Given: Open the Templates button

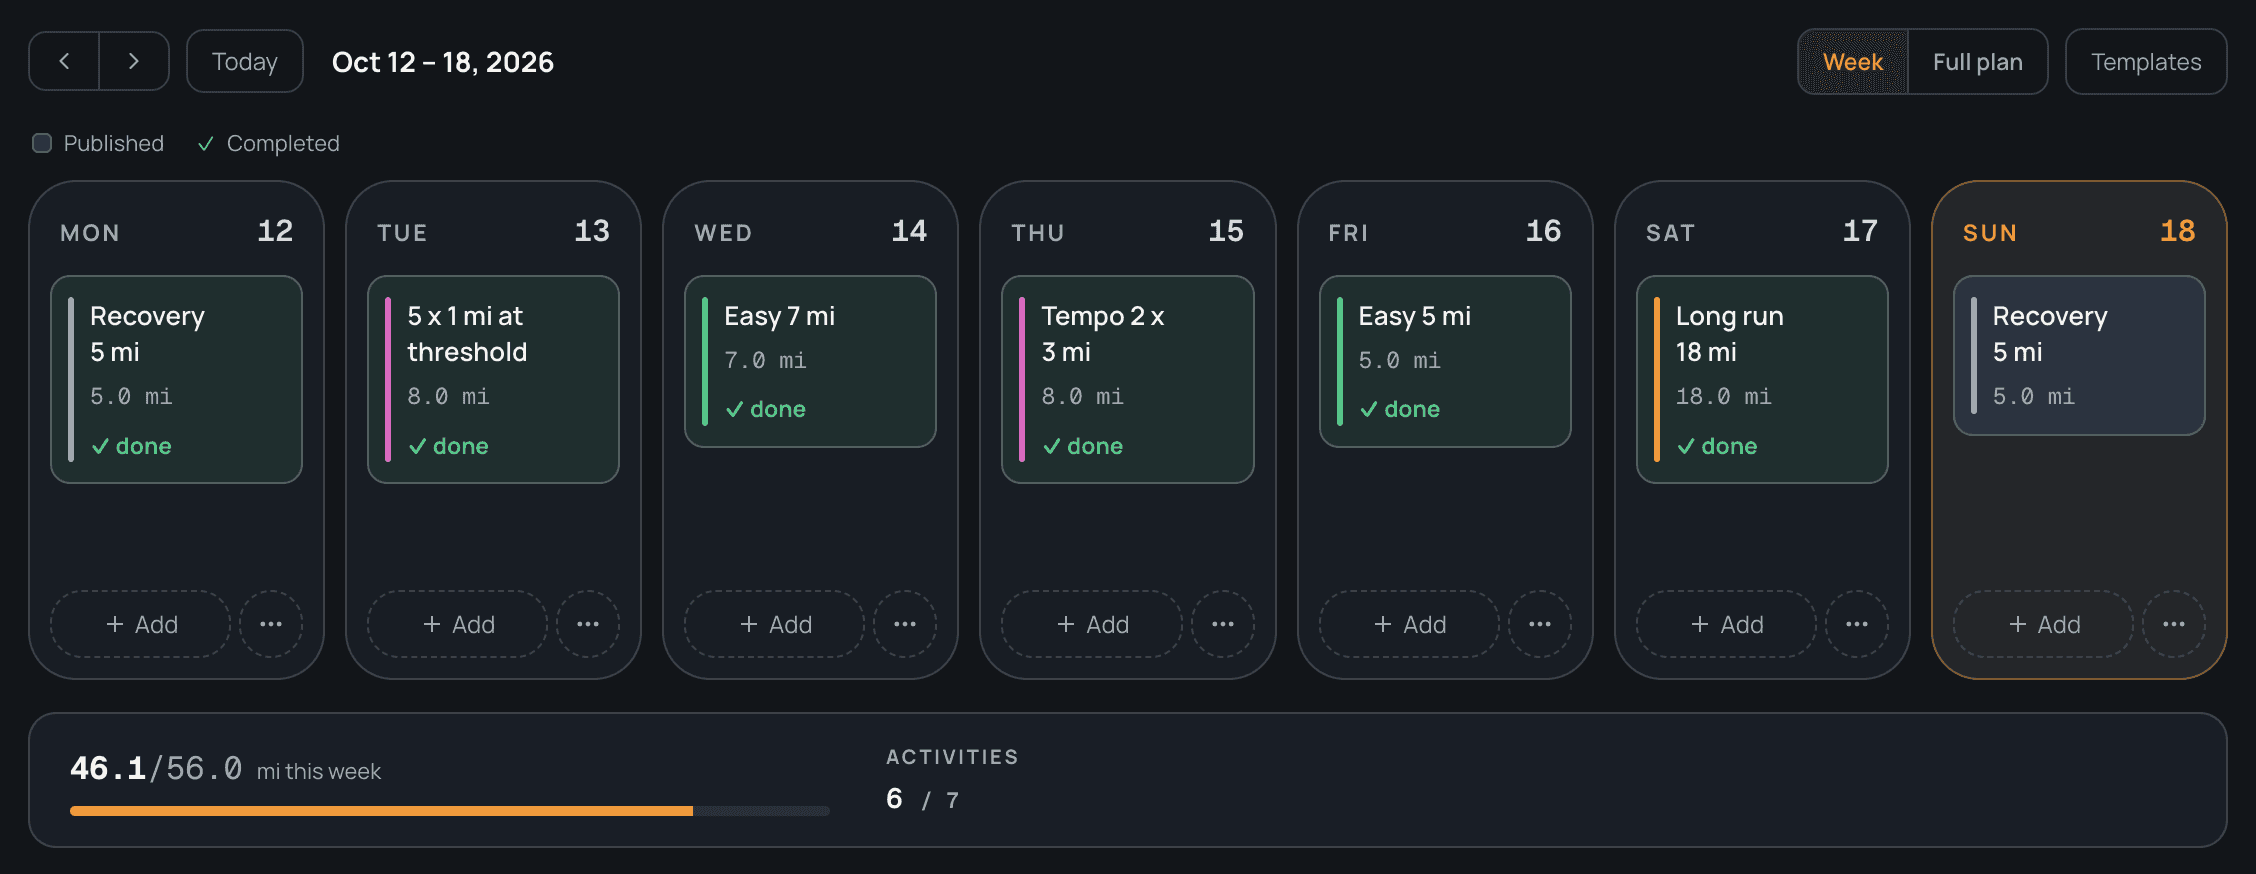Looking at the screenshot, I should click(x=2146, y=62).
